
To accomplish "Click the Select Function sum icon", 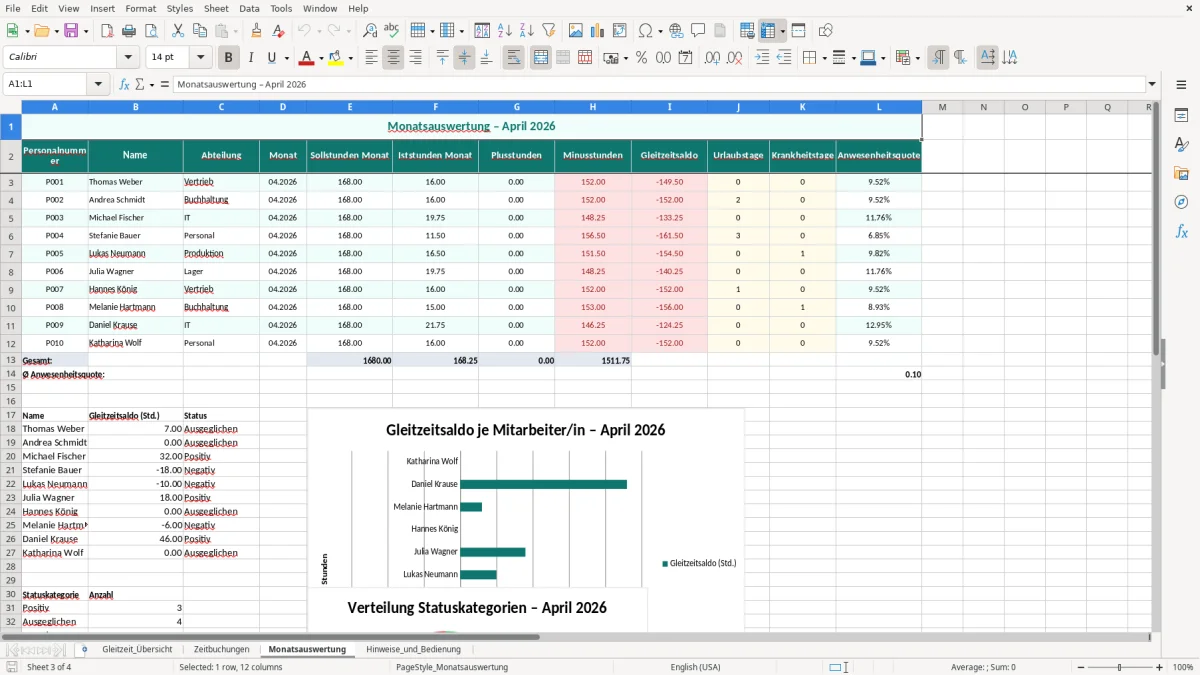I will pos(140,84).
